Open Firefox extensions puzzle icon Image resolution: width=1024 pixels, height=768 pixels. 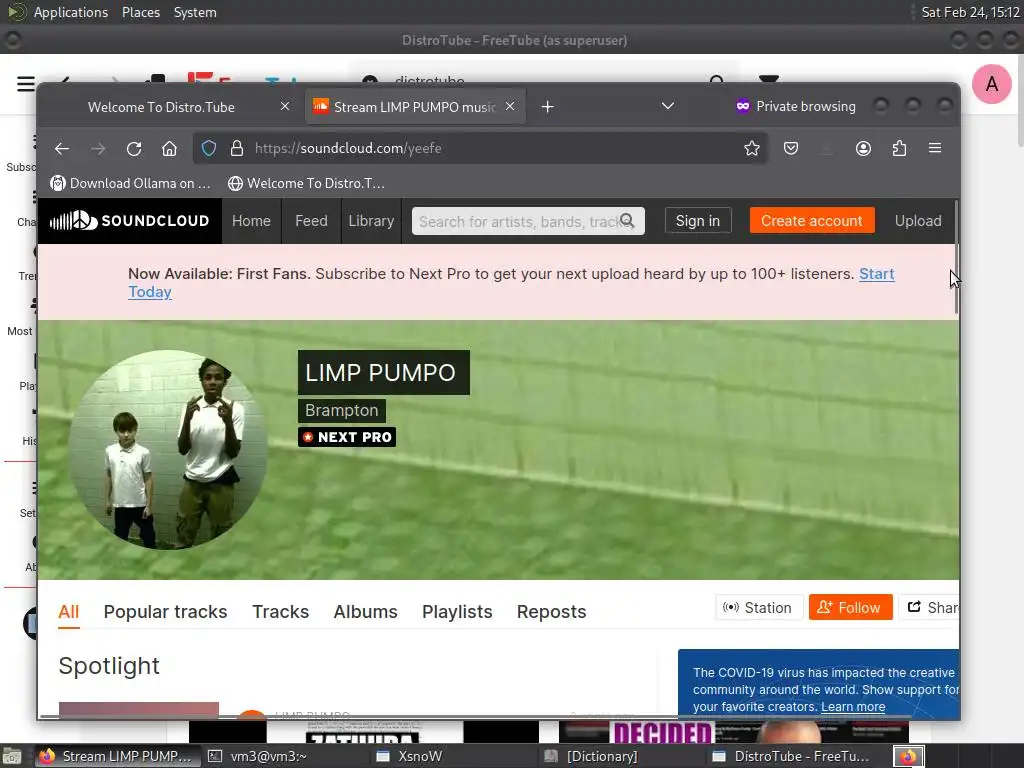[899, 148]
